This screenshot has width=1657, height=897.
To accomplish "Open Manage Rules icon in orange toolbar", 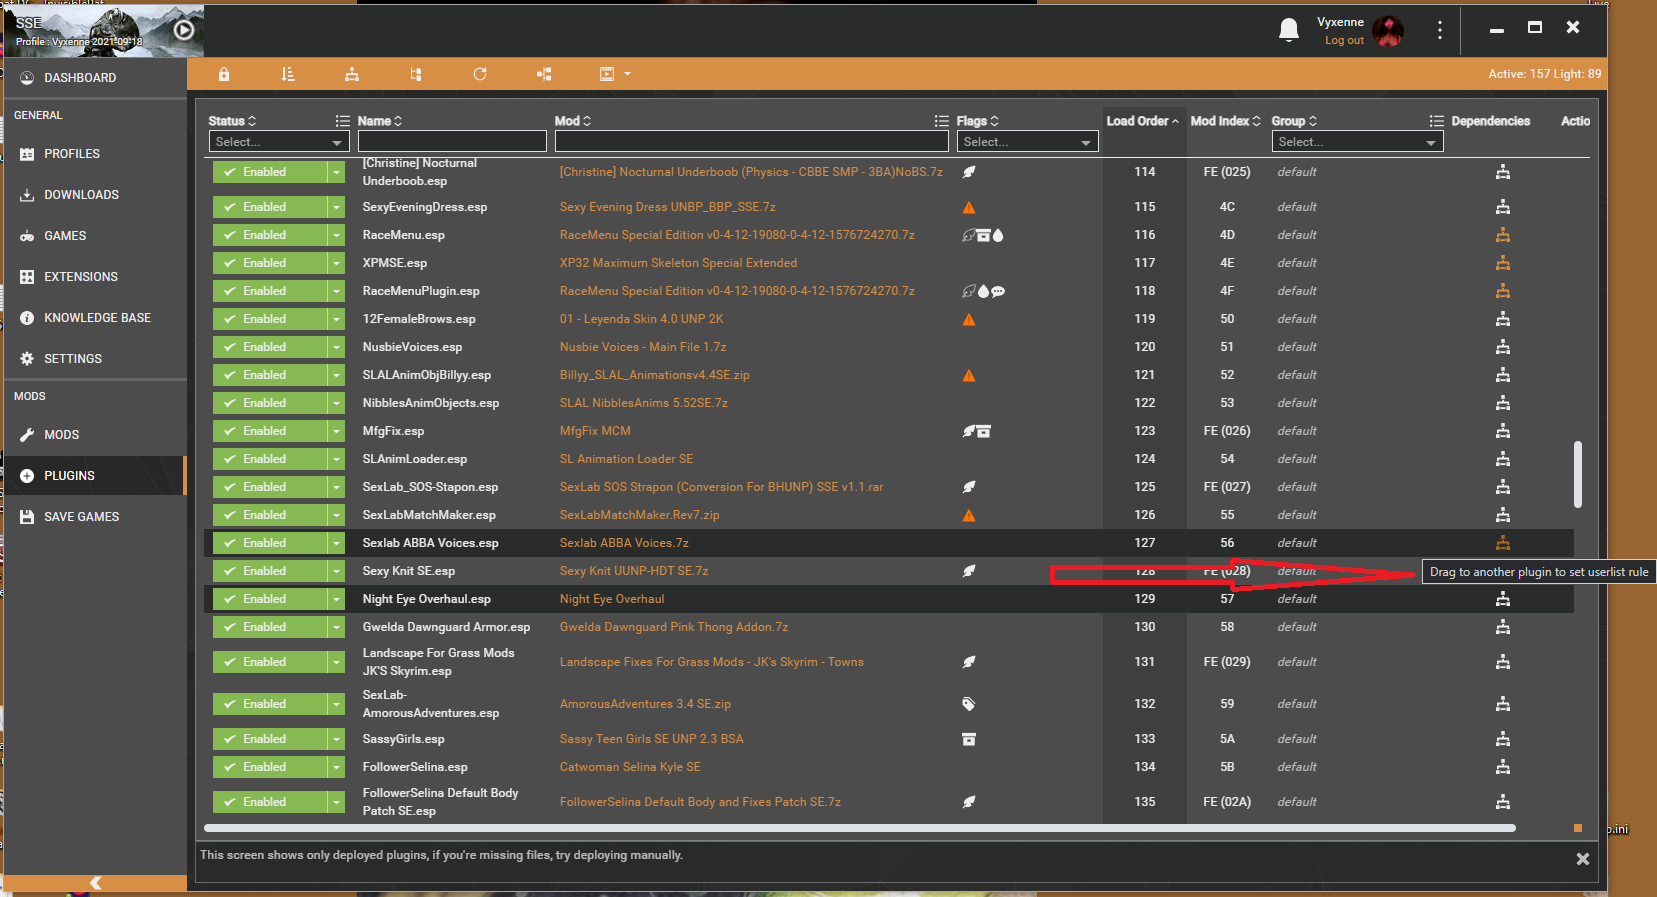I will pyautogui.click(x=352, y=74).
